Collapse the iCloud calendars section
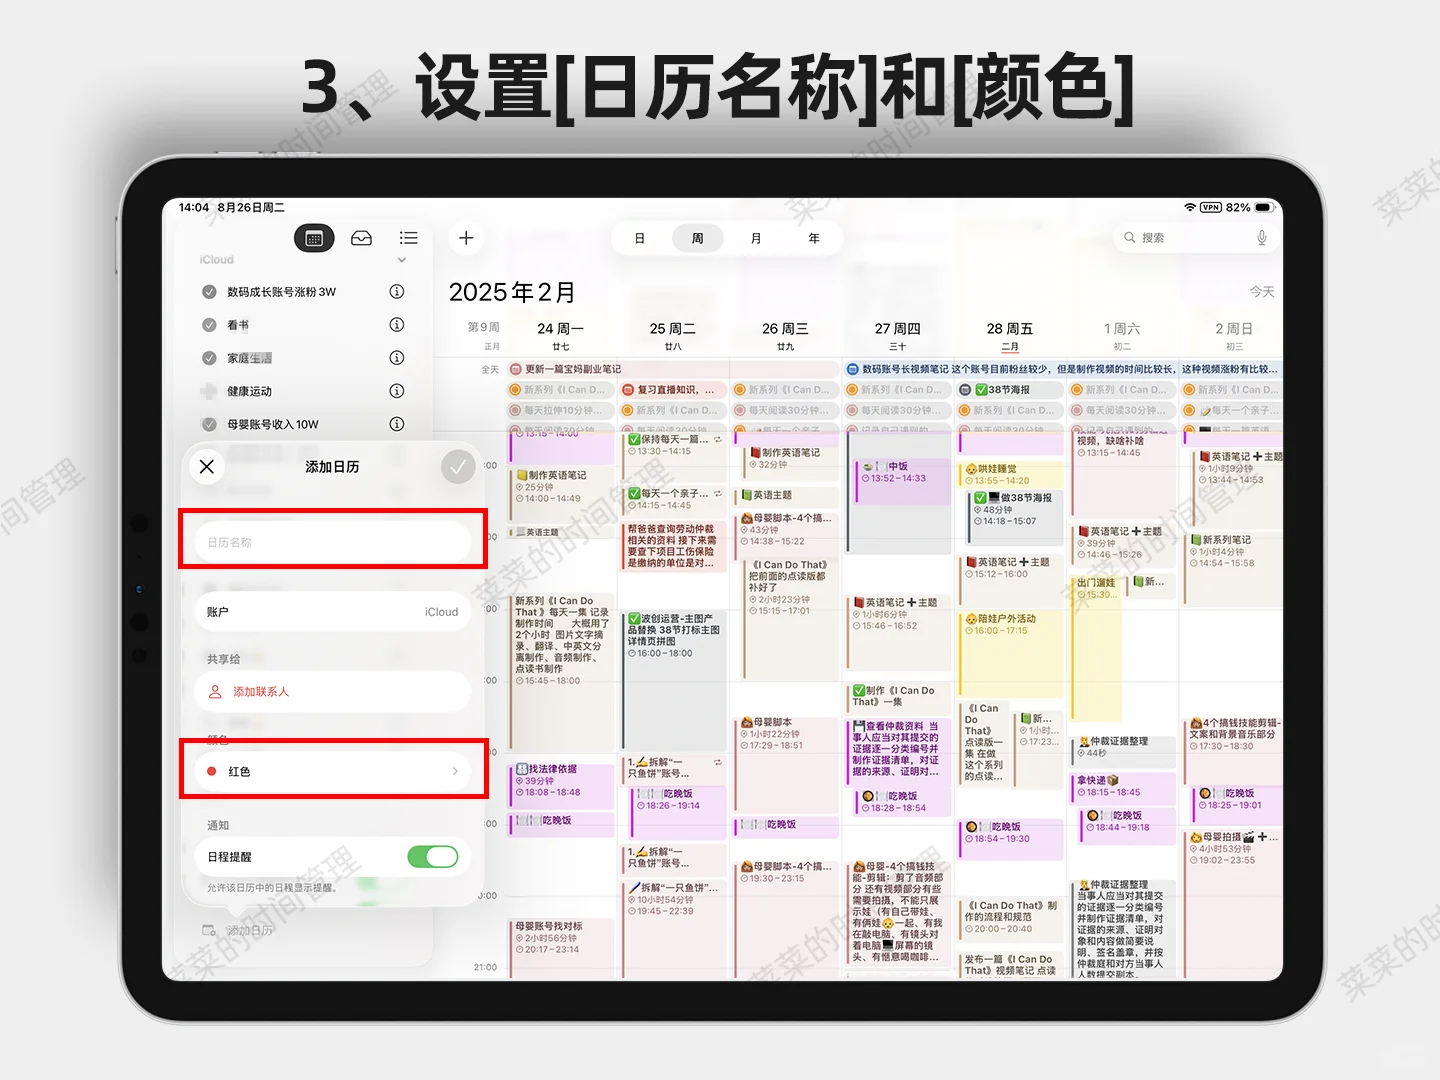The width and height of the screenshot is (1440, 1080). tap(402, 260)
